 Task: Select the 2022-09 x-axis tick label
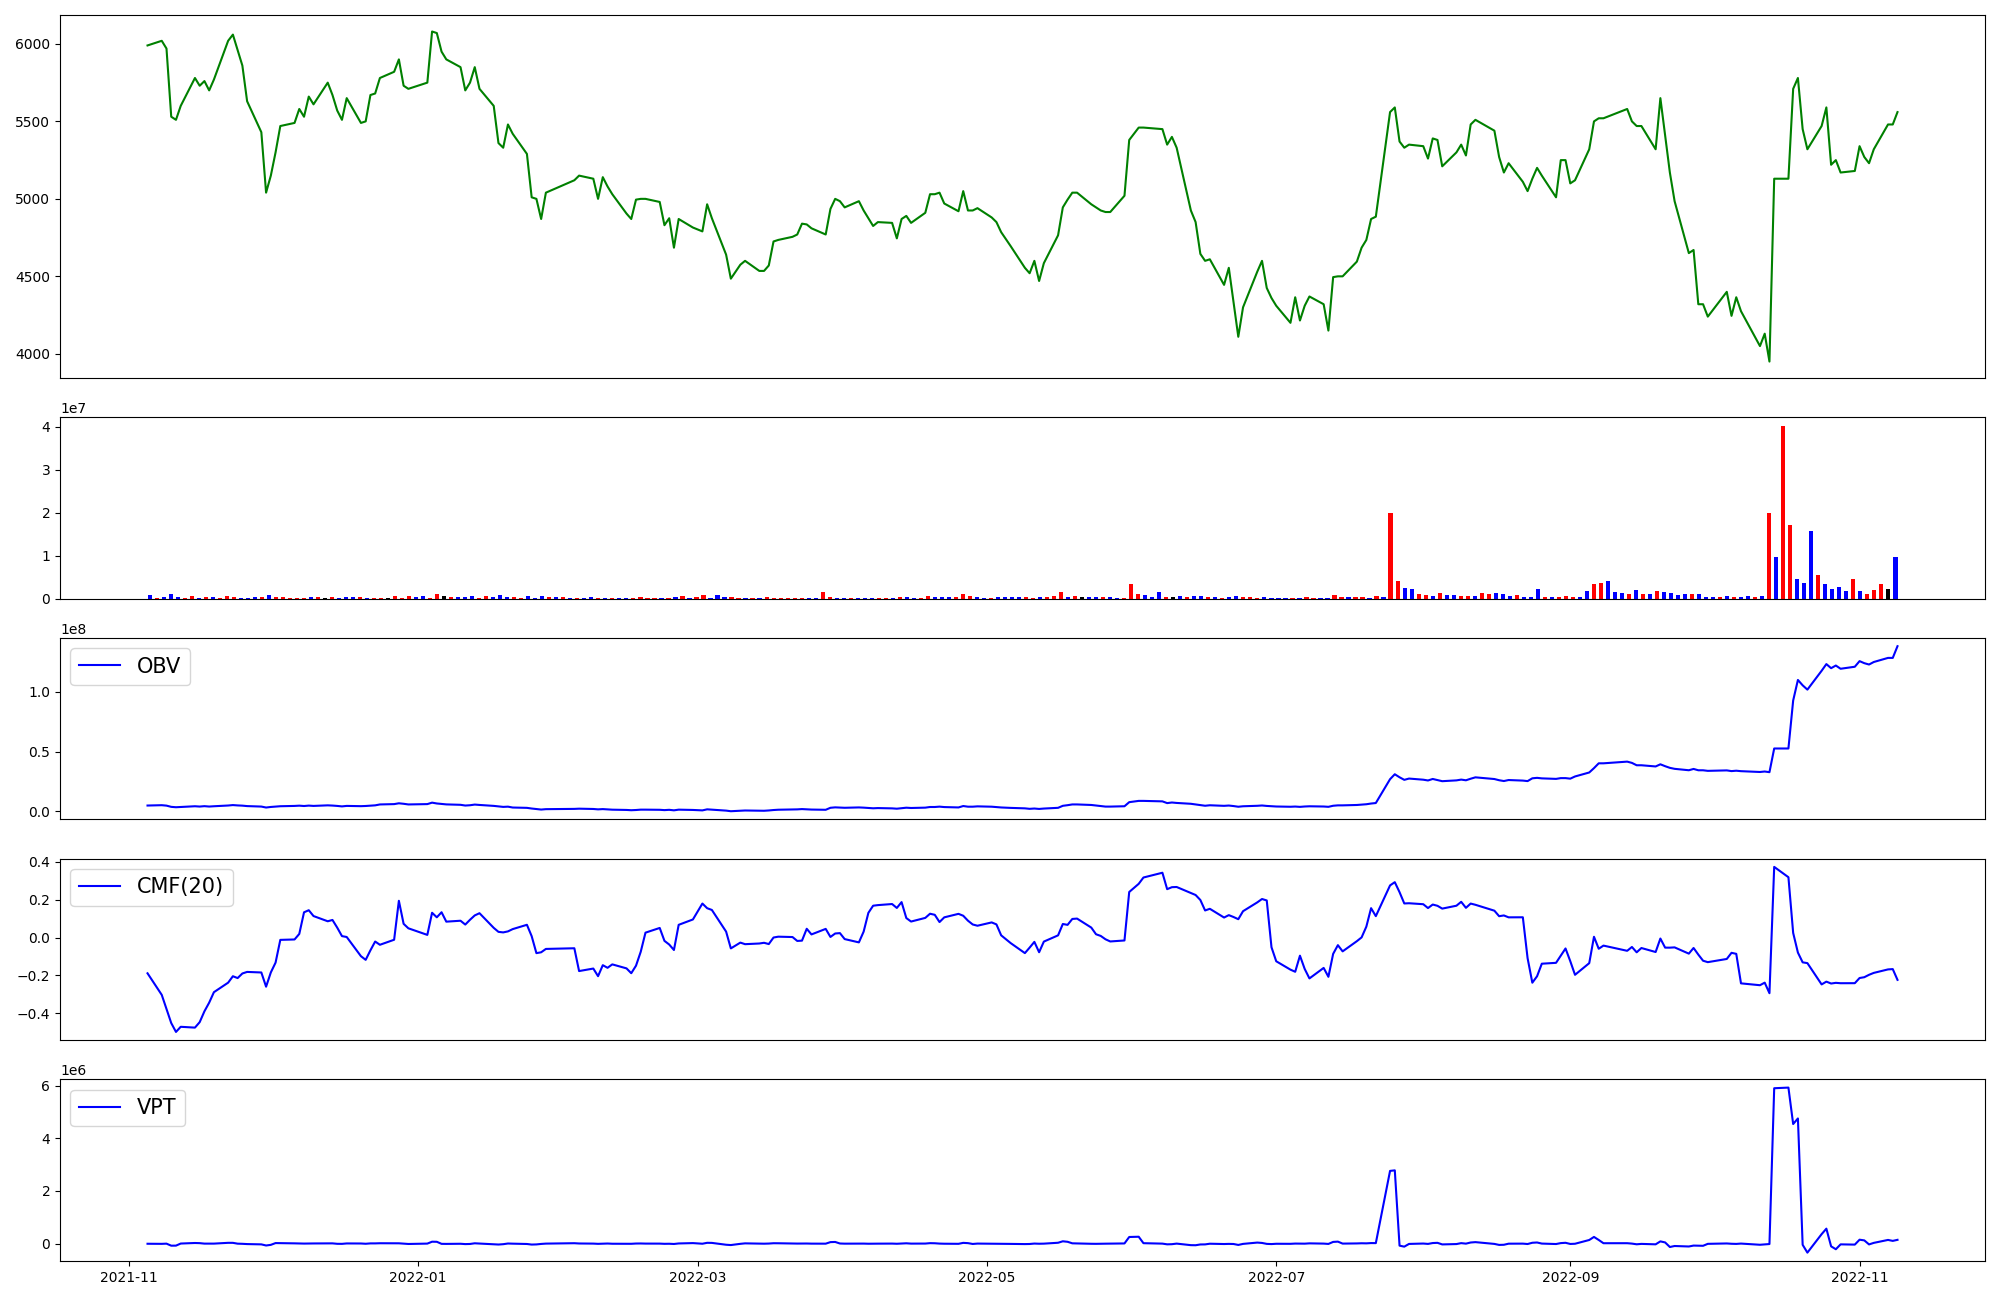point(1571,1277)
